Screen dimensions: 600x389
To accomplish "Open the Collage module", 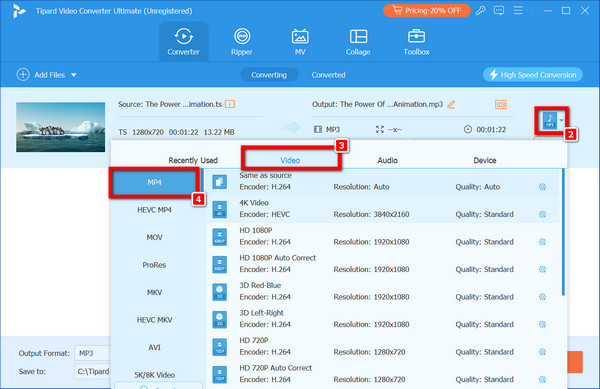I will [x=358, y=42].
